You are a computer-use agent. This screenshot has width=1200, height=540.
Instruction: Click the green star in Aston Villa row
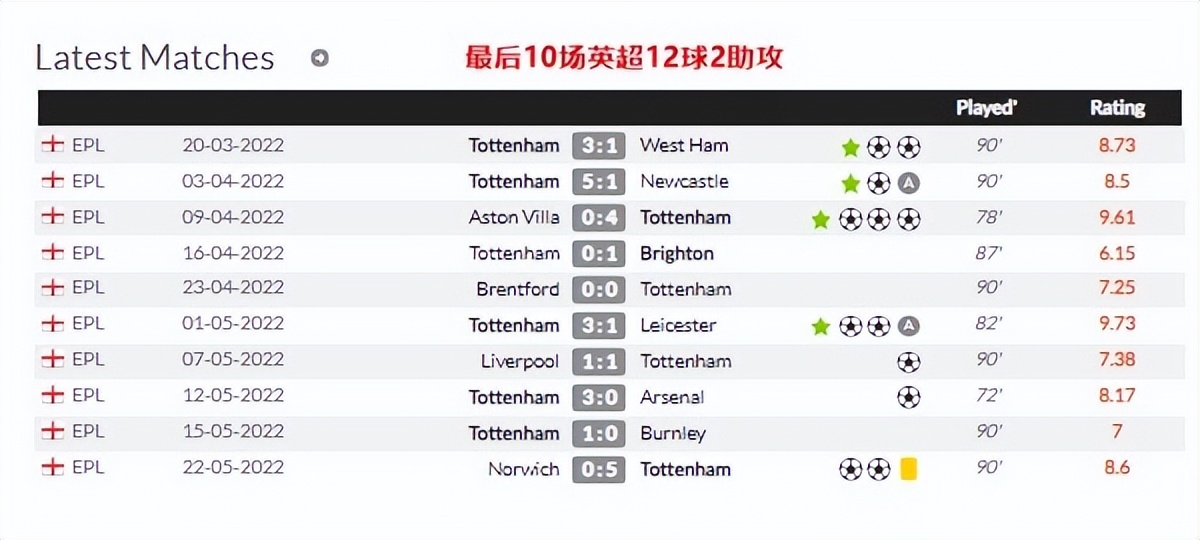click(821, 220)
